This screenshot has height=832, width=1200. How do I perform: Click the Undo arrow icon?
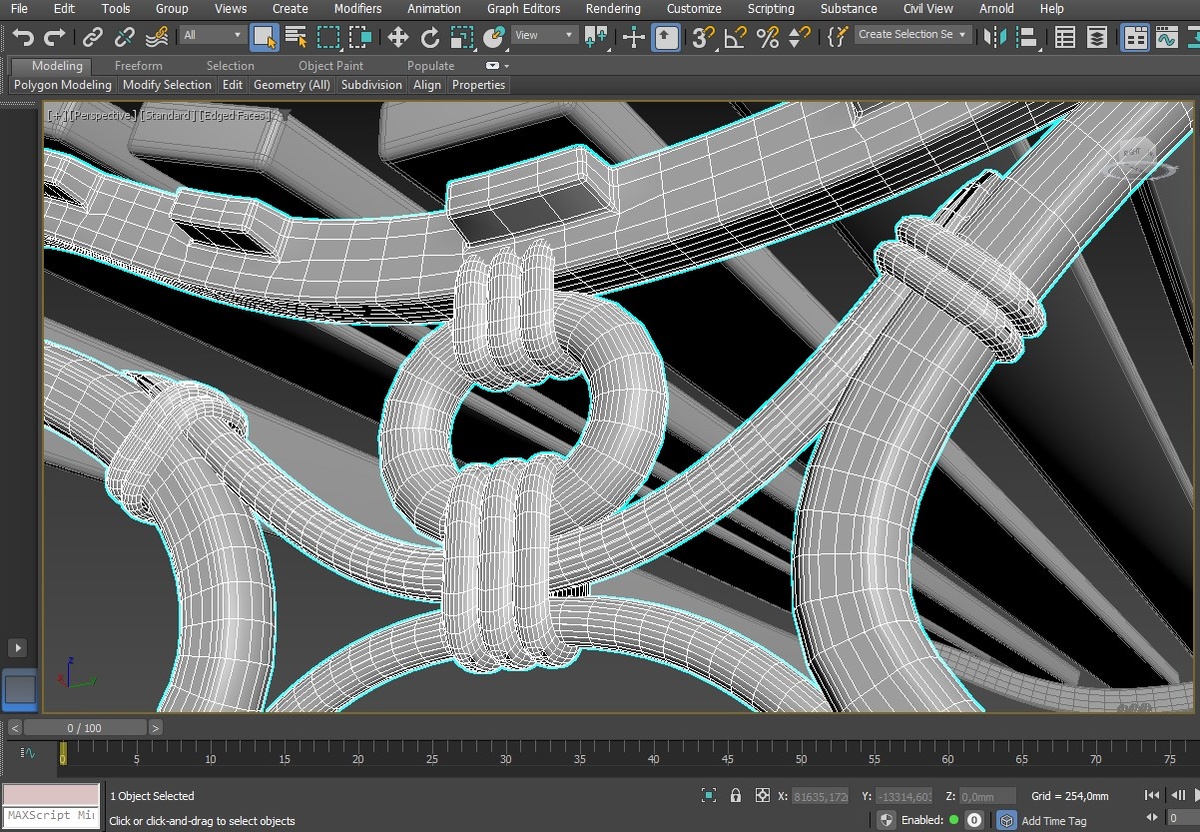22,37
